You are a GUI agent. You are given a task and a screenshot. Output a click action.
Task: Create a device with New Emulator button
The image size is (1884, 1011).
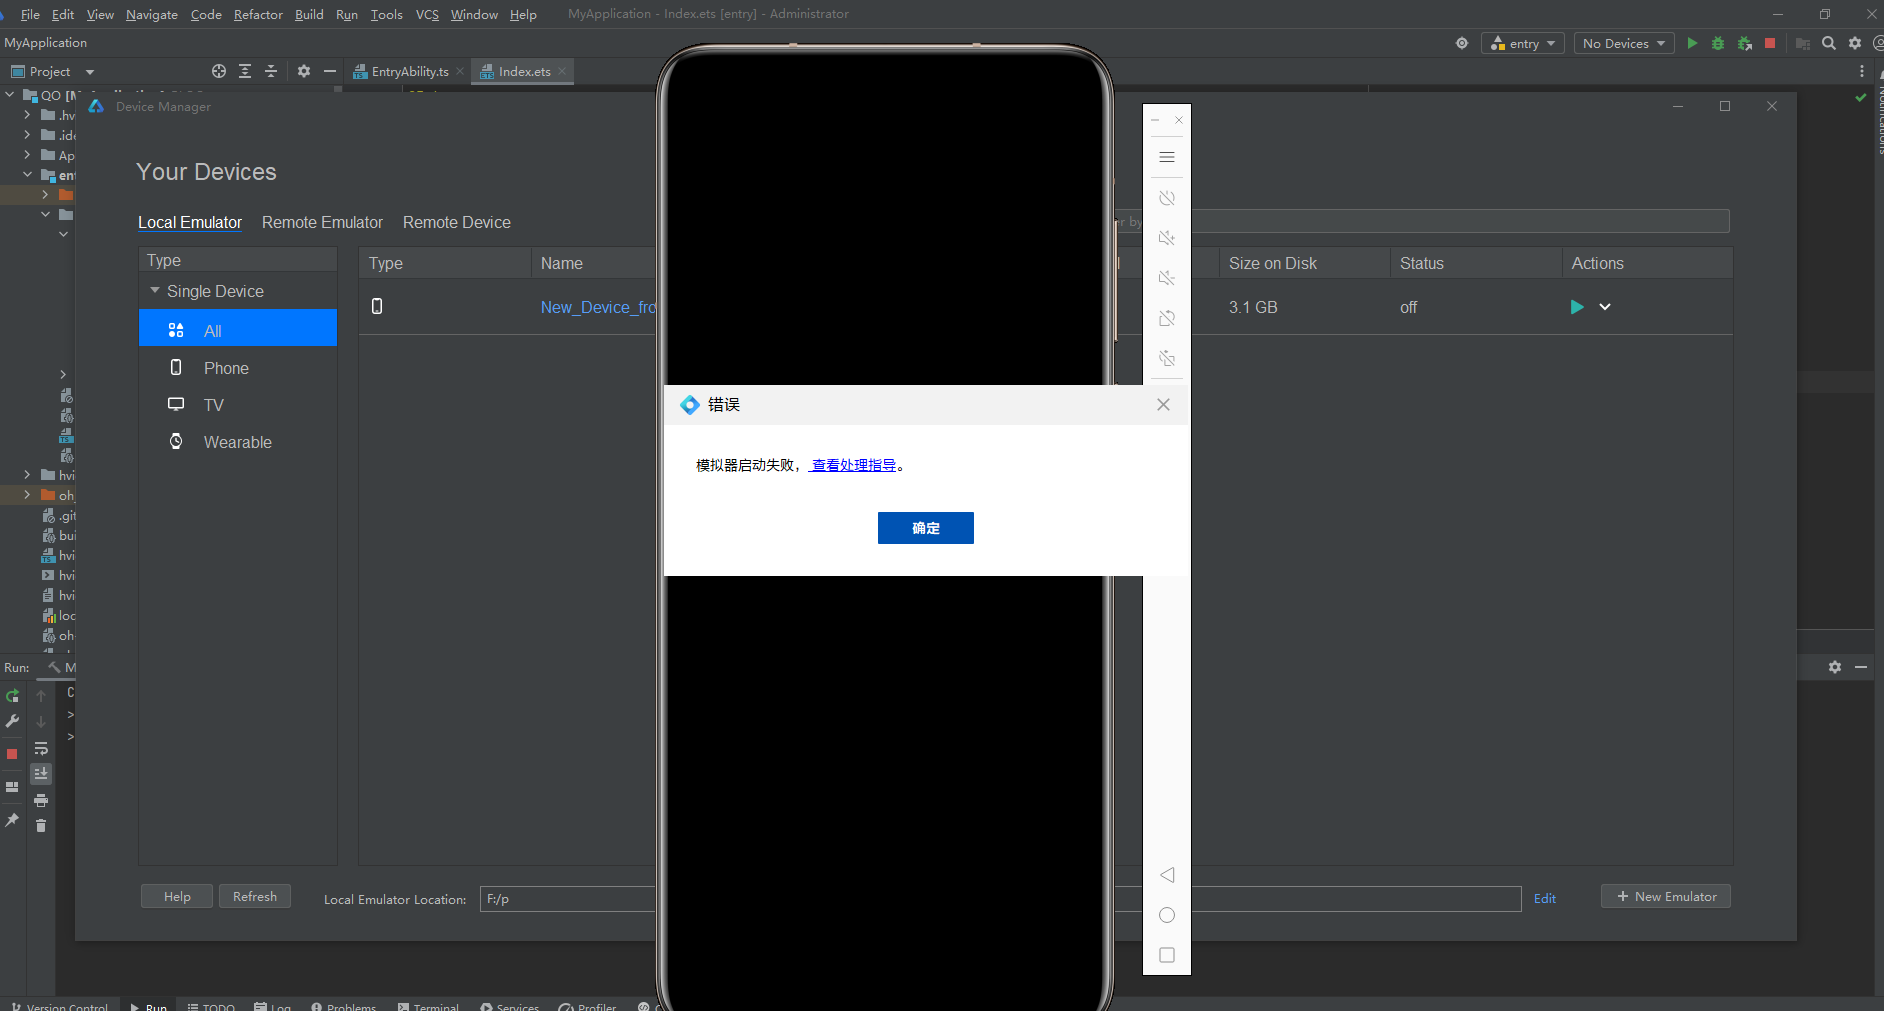point(1666,896)
